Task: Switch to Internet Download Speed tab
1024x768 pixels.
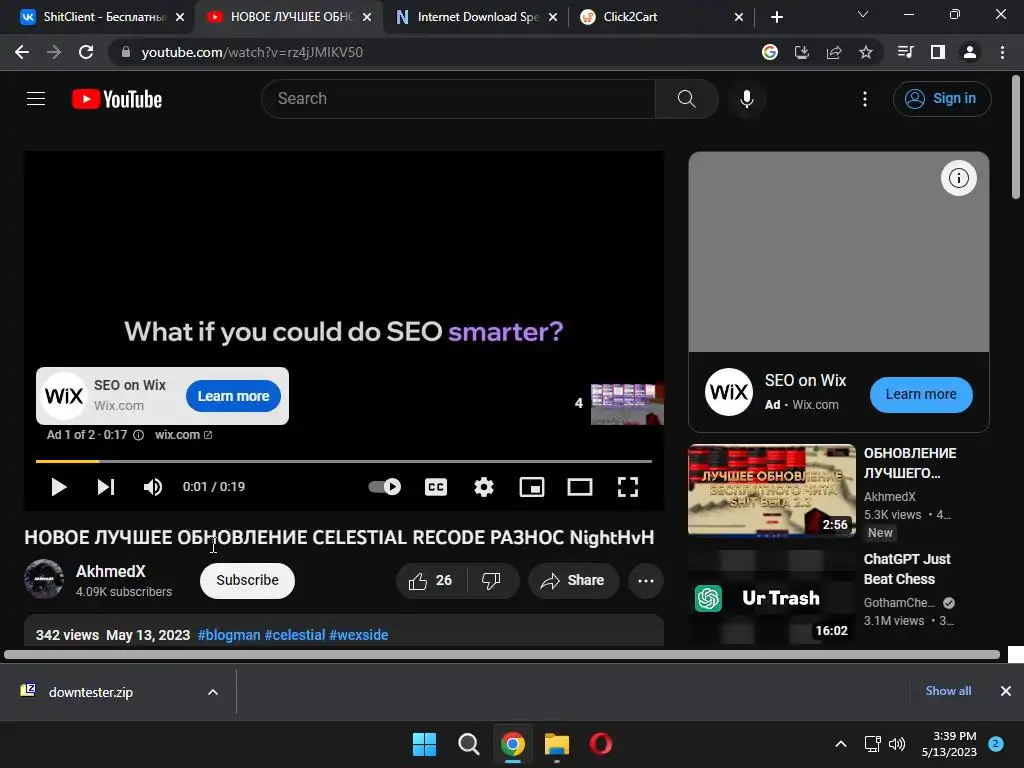Action: click(475, 17)
